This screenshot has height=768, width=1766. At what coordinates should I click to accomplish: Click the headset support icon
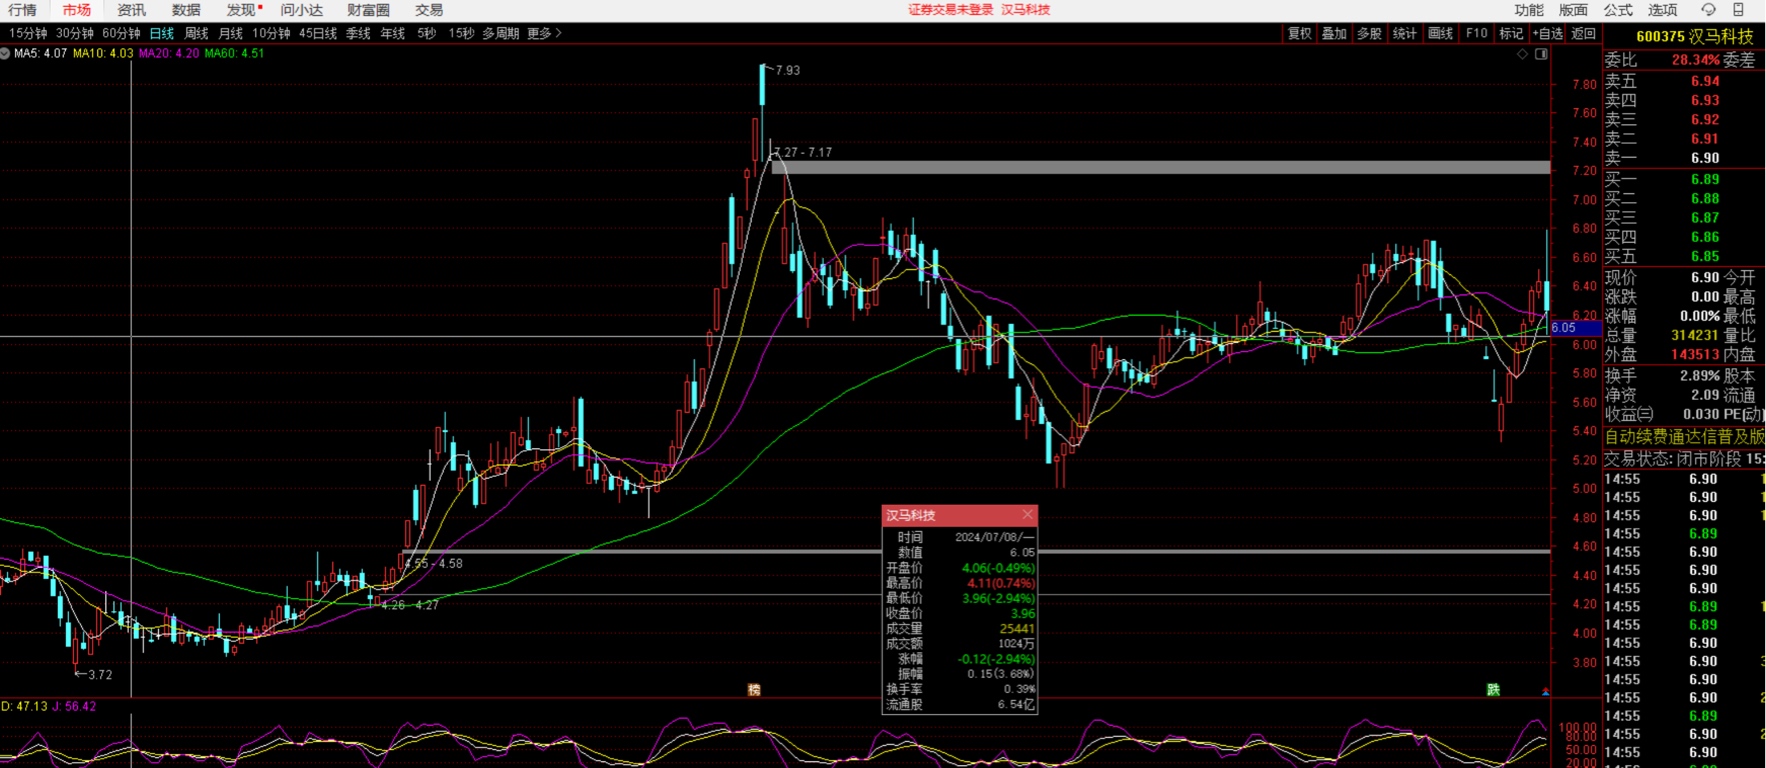click(1708, 10)
